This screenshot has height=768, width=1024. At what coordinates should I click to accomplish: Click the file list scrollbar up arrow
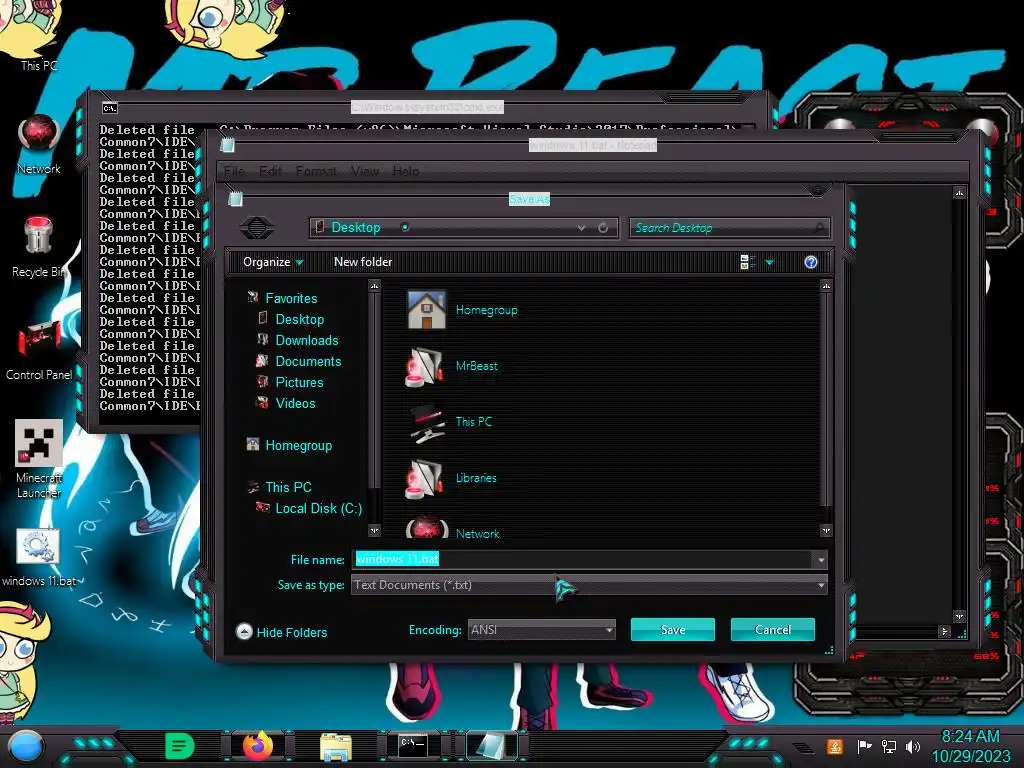click(826, 286)
